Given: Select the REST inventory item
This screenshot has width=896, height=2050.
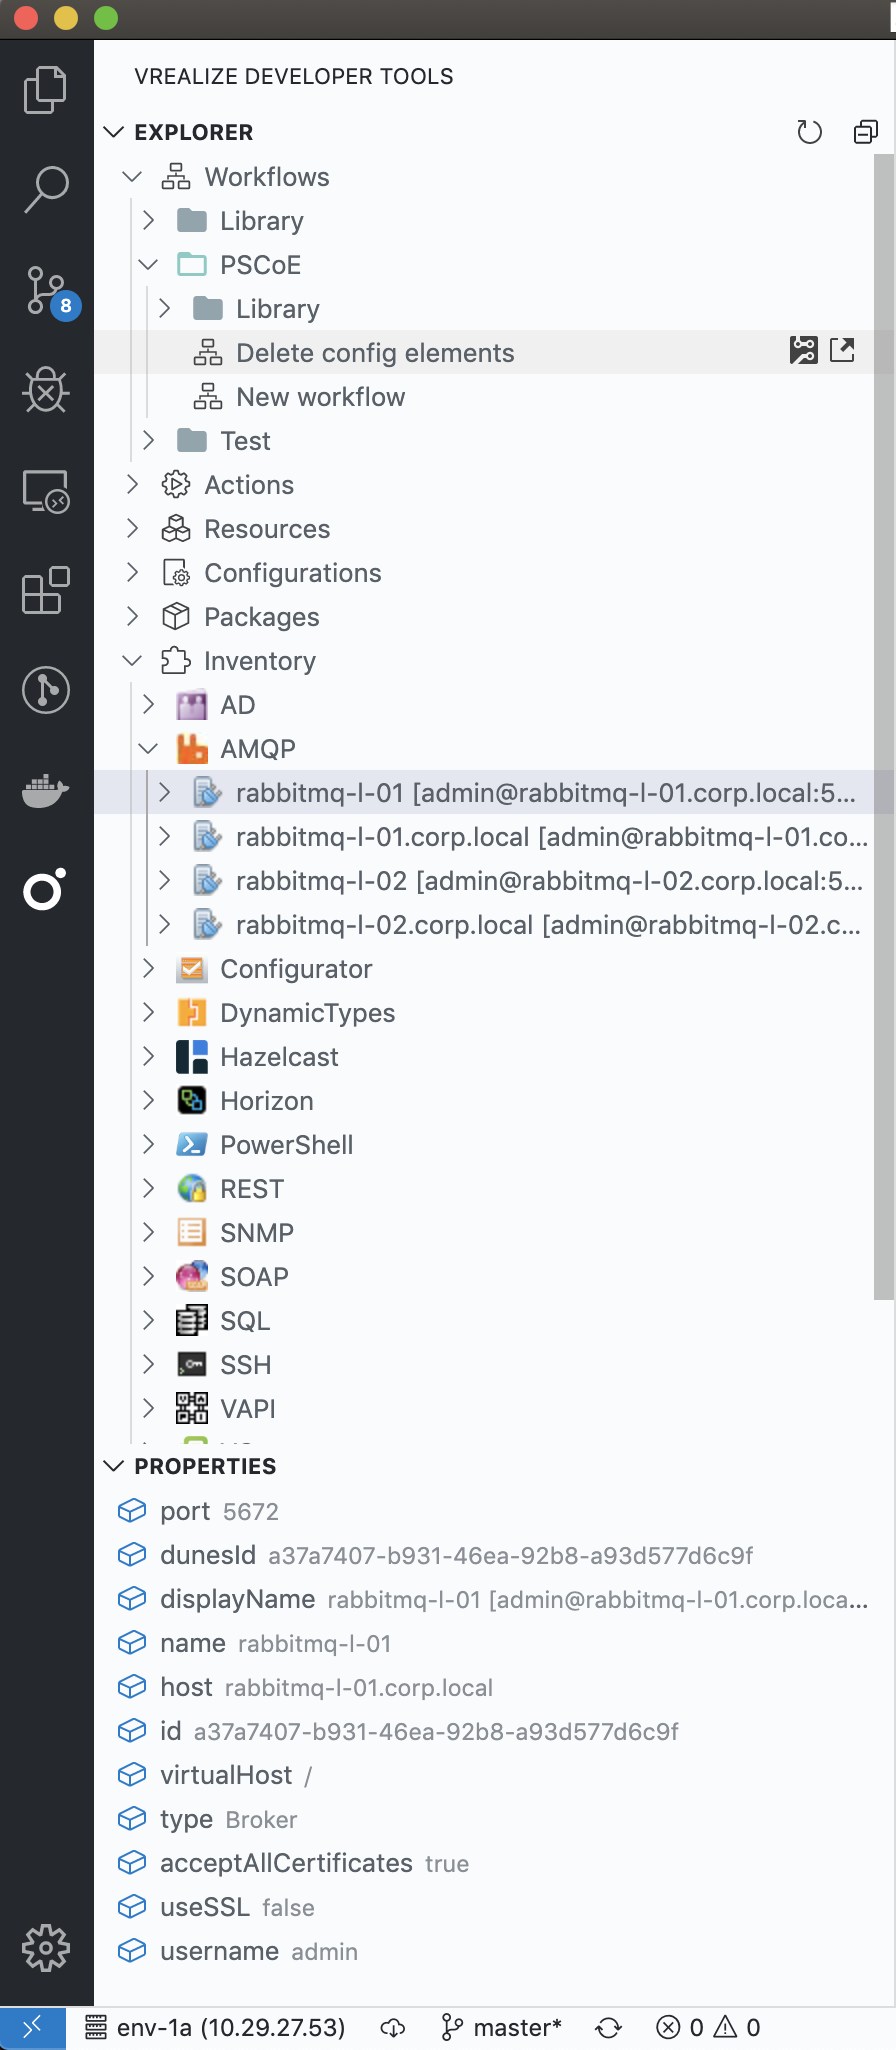Looking at the screenshot, I should coord(252,1189).
